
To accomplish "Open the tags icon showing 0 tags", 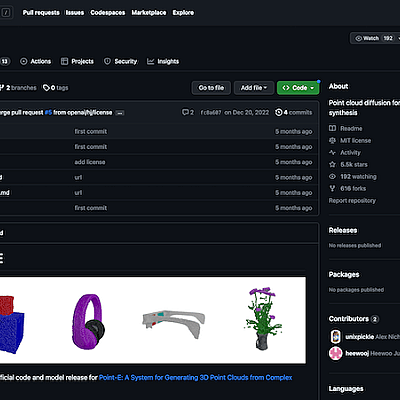I will point(46,88).
